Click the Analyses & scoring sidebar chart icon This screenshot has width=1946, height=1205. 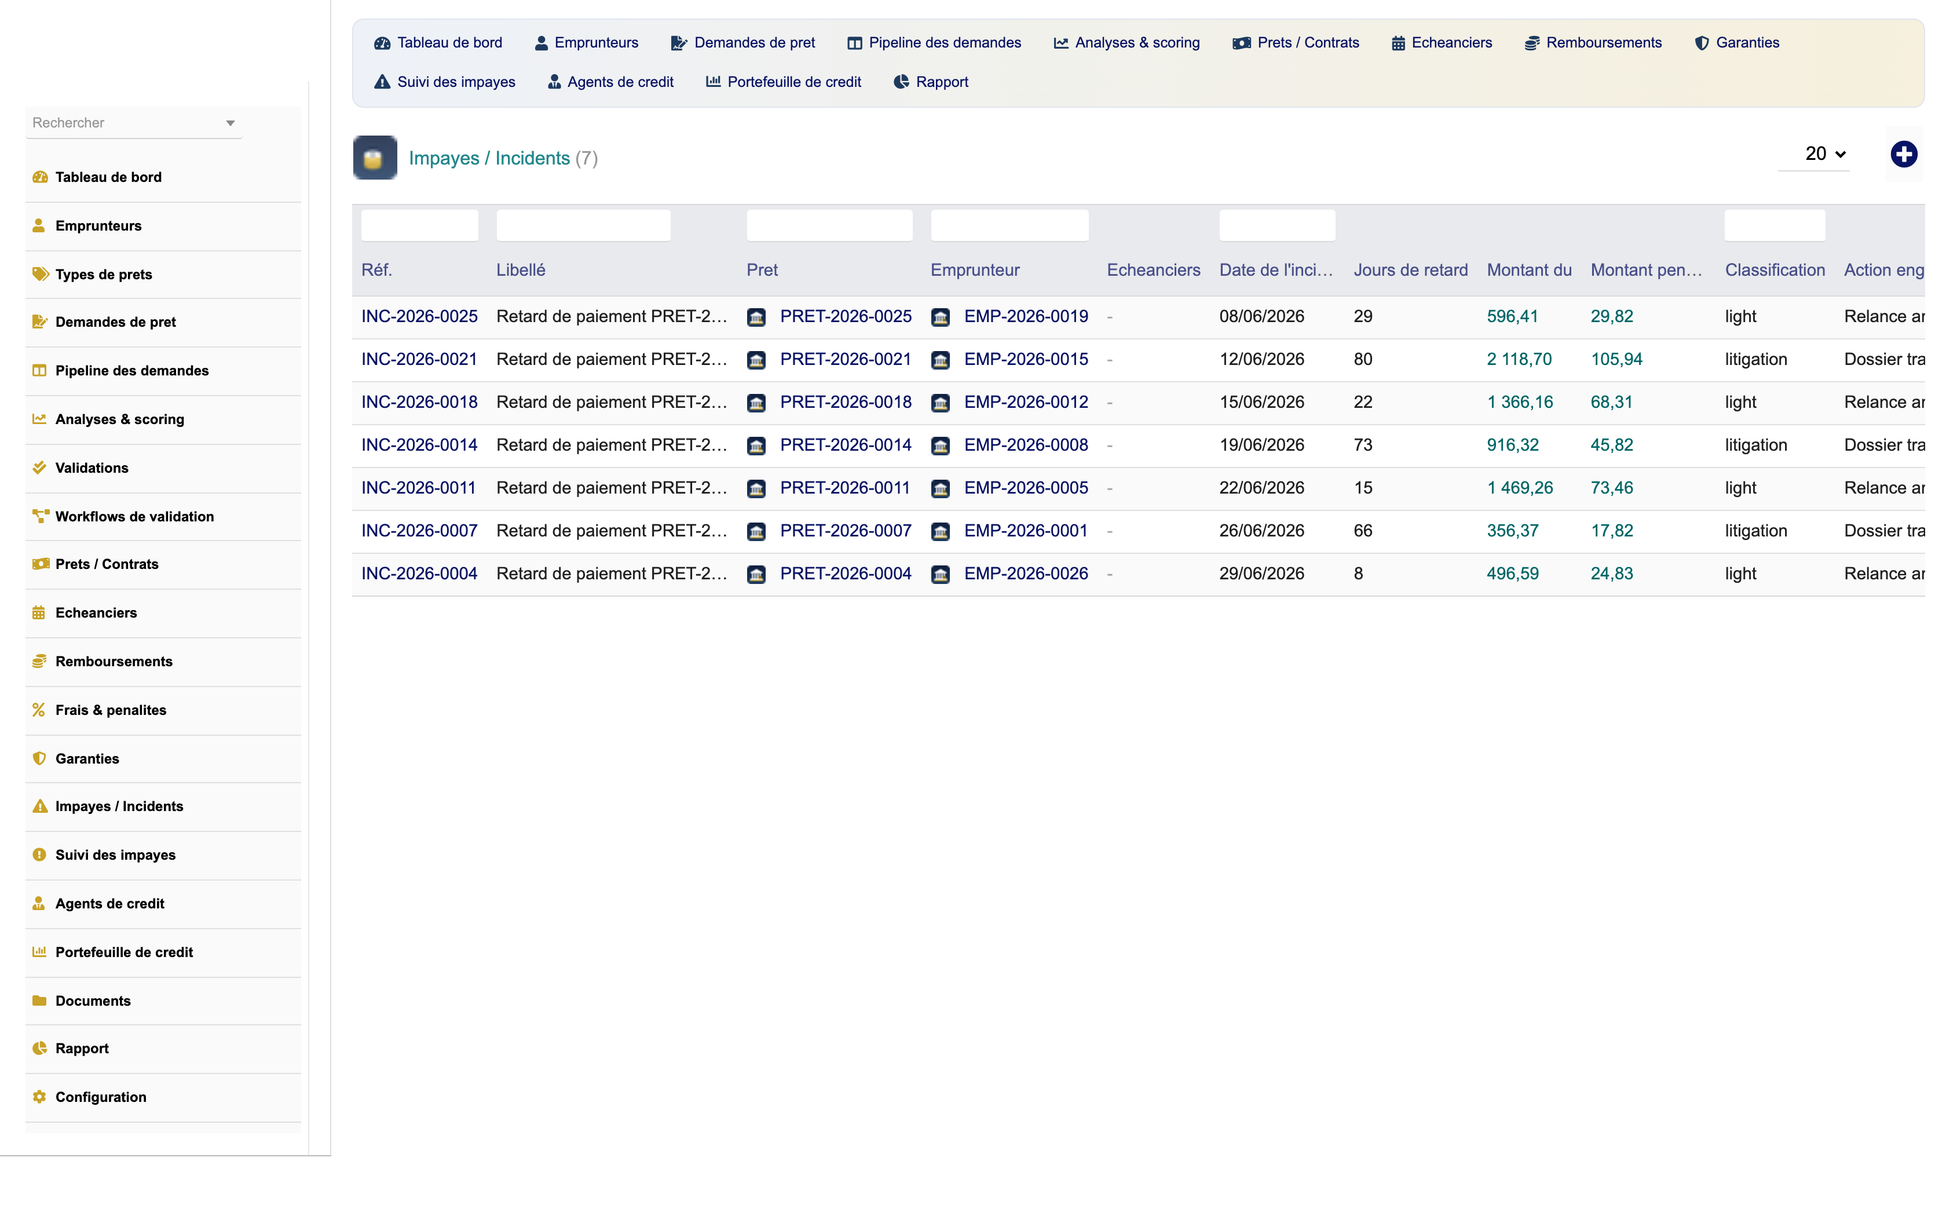40,419
